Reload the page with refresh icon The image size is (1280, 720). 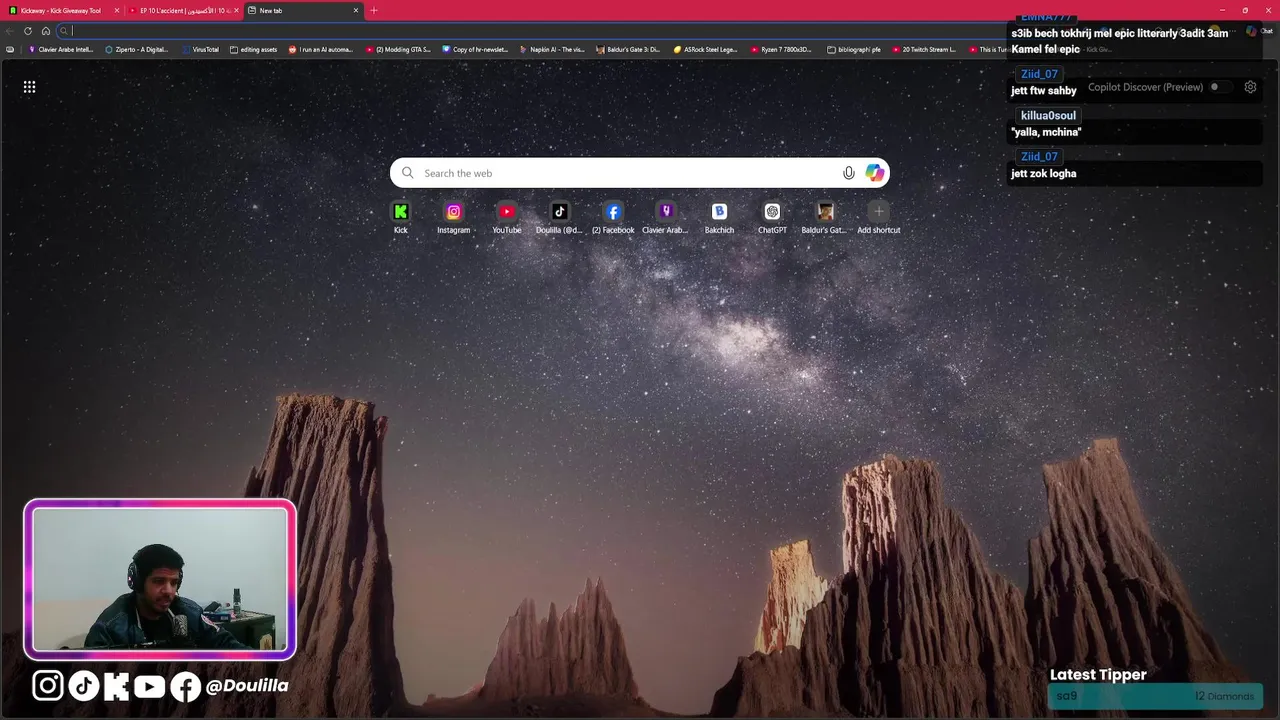[28, 31]
